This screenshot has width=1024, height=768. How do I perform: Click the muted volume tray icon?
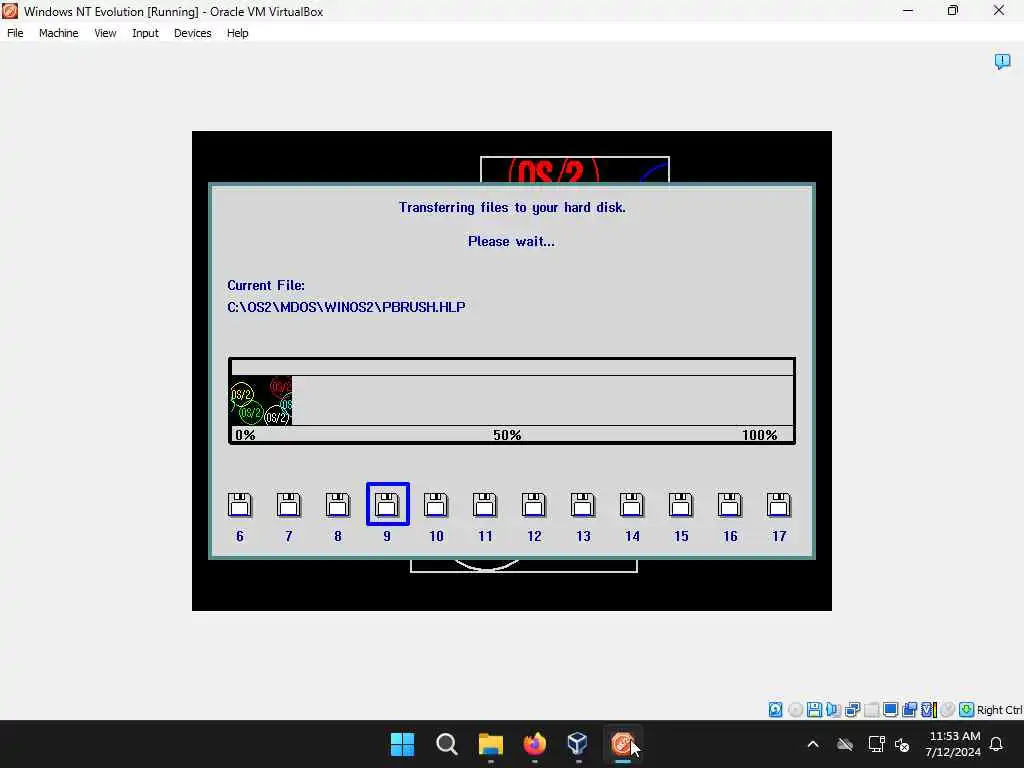903,744
